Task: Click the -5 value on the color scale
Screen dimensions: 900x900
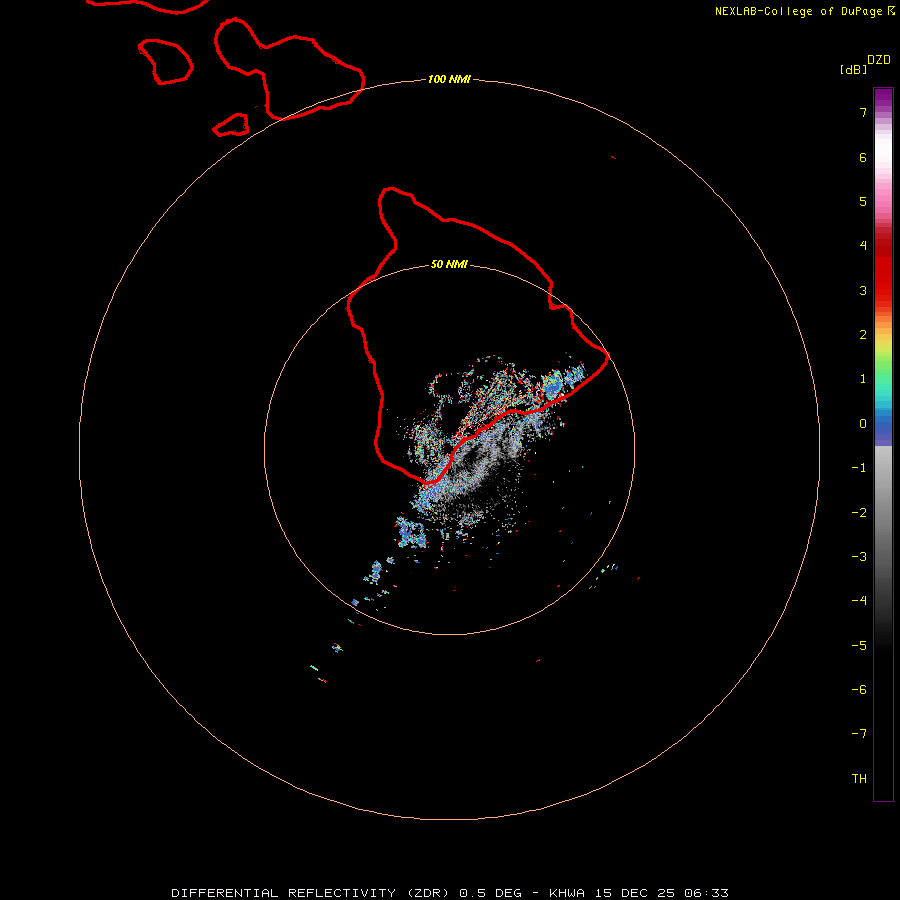Action: click(859, 646)
